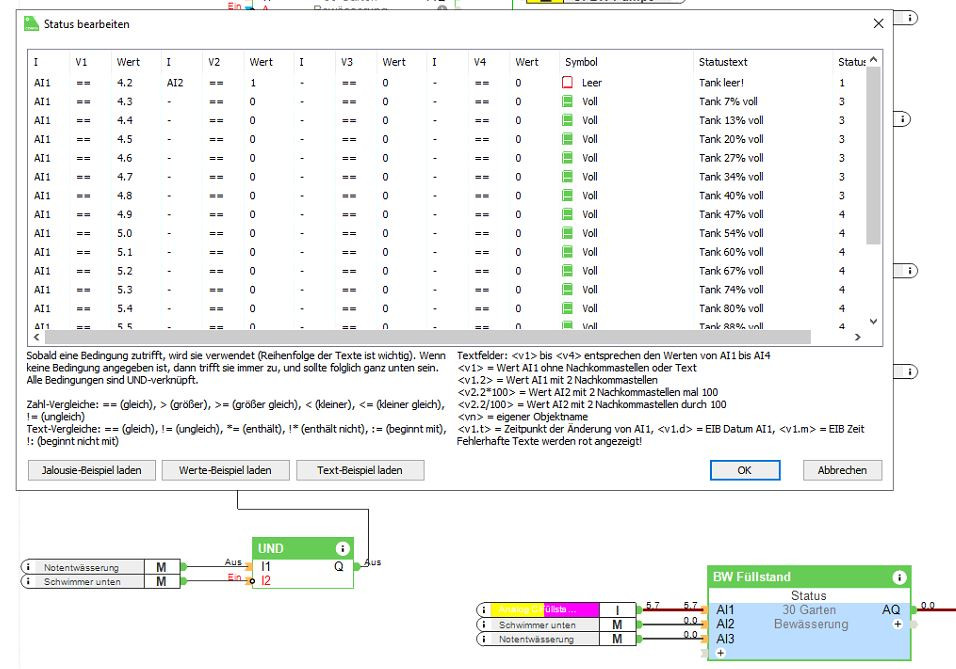
Task: Click info icon of right Schwimmer unten input
Action: click(483, 624)
